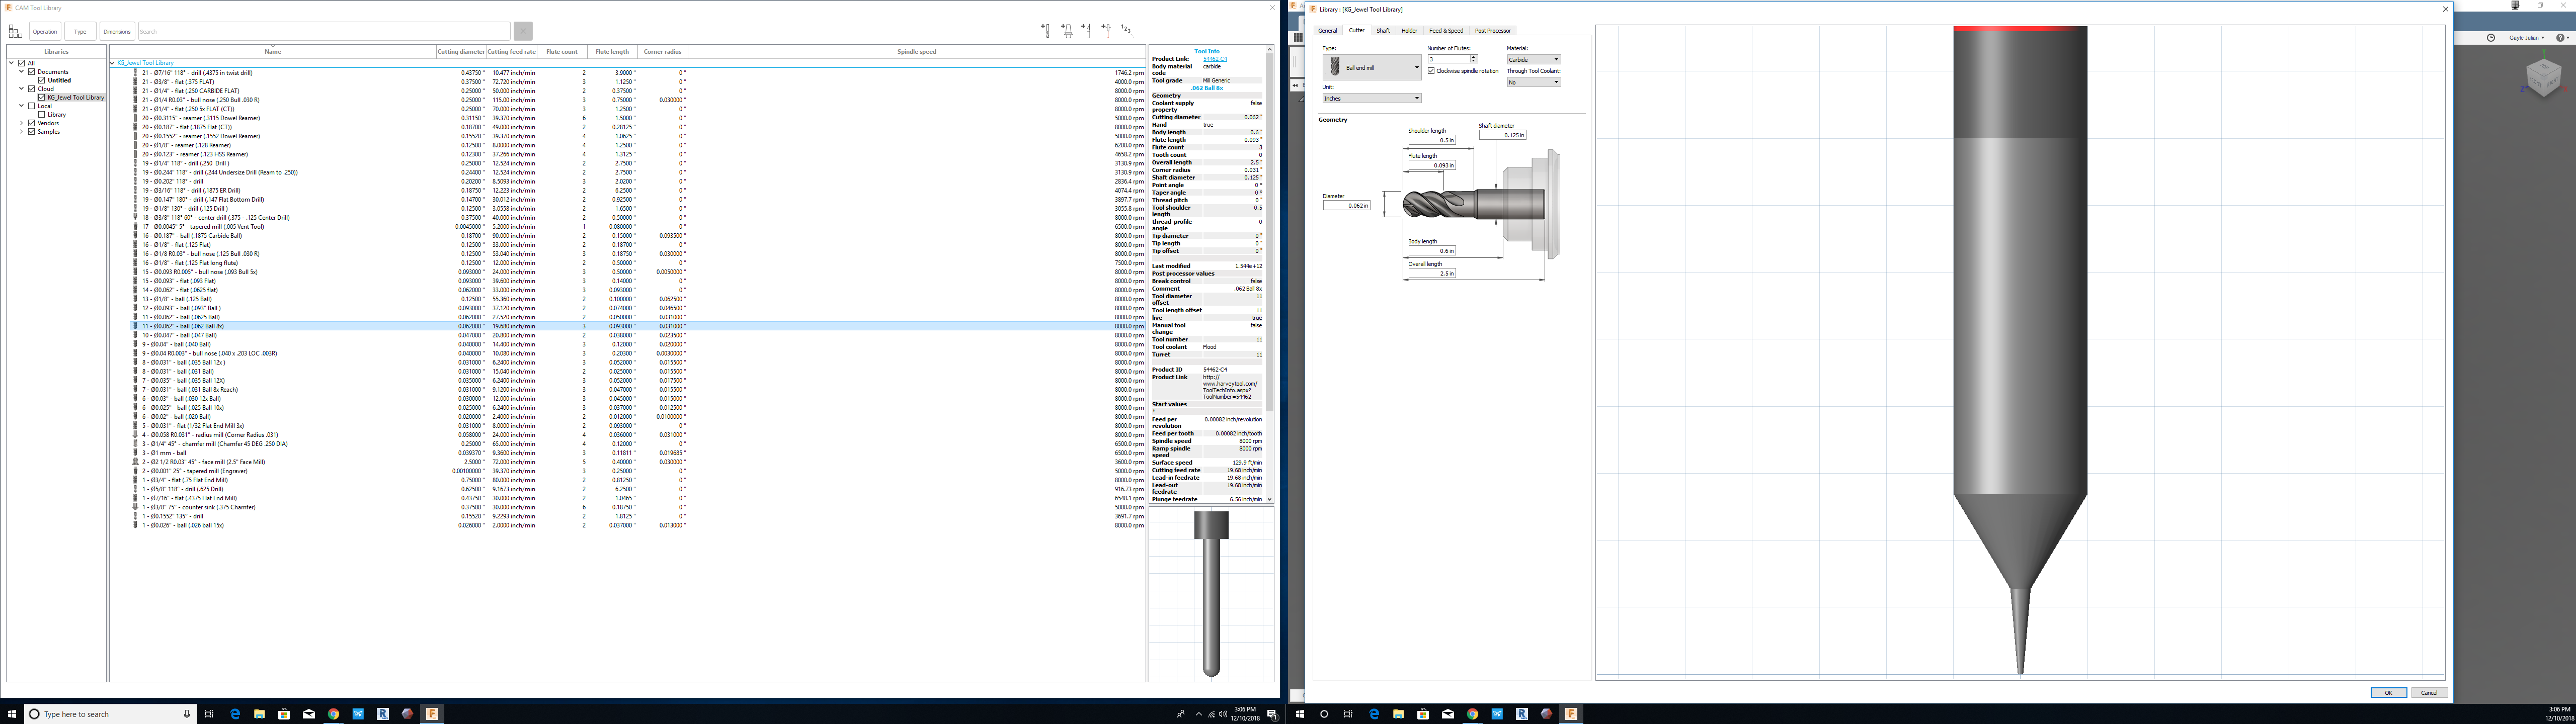Open the Post Processor tab

(x=1494, y=30)
